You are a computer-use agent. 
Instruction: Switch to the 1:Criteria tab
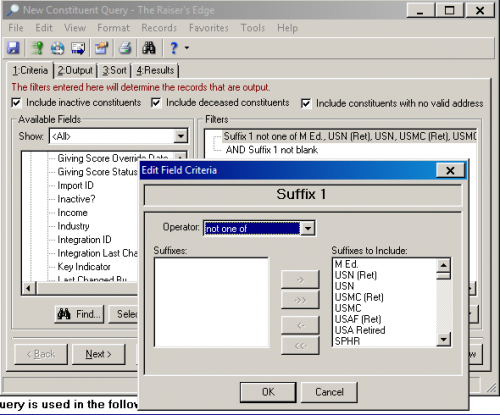click(x=30, y=70)
